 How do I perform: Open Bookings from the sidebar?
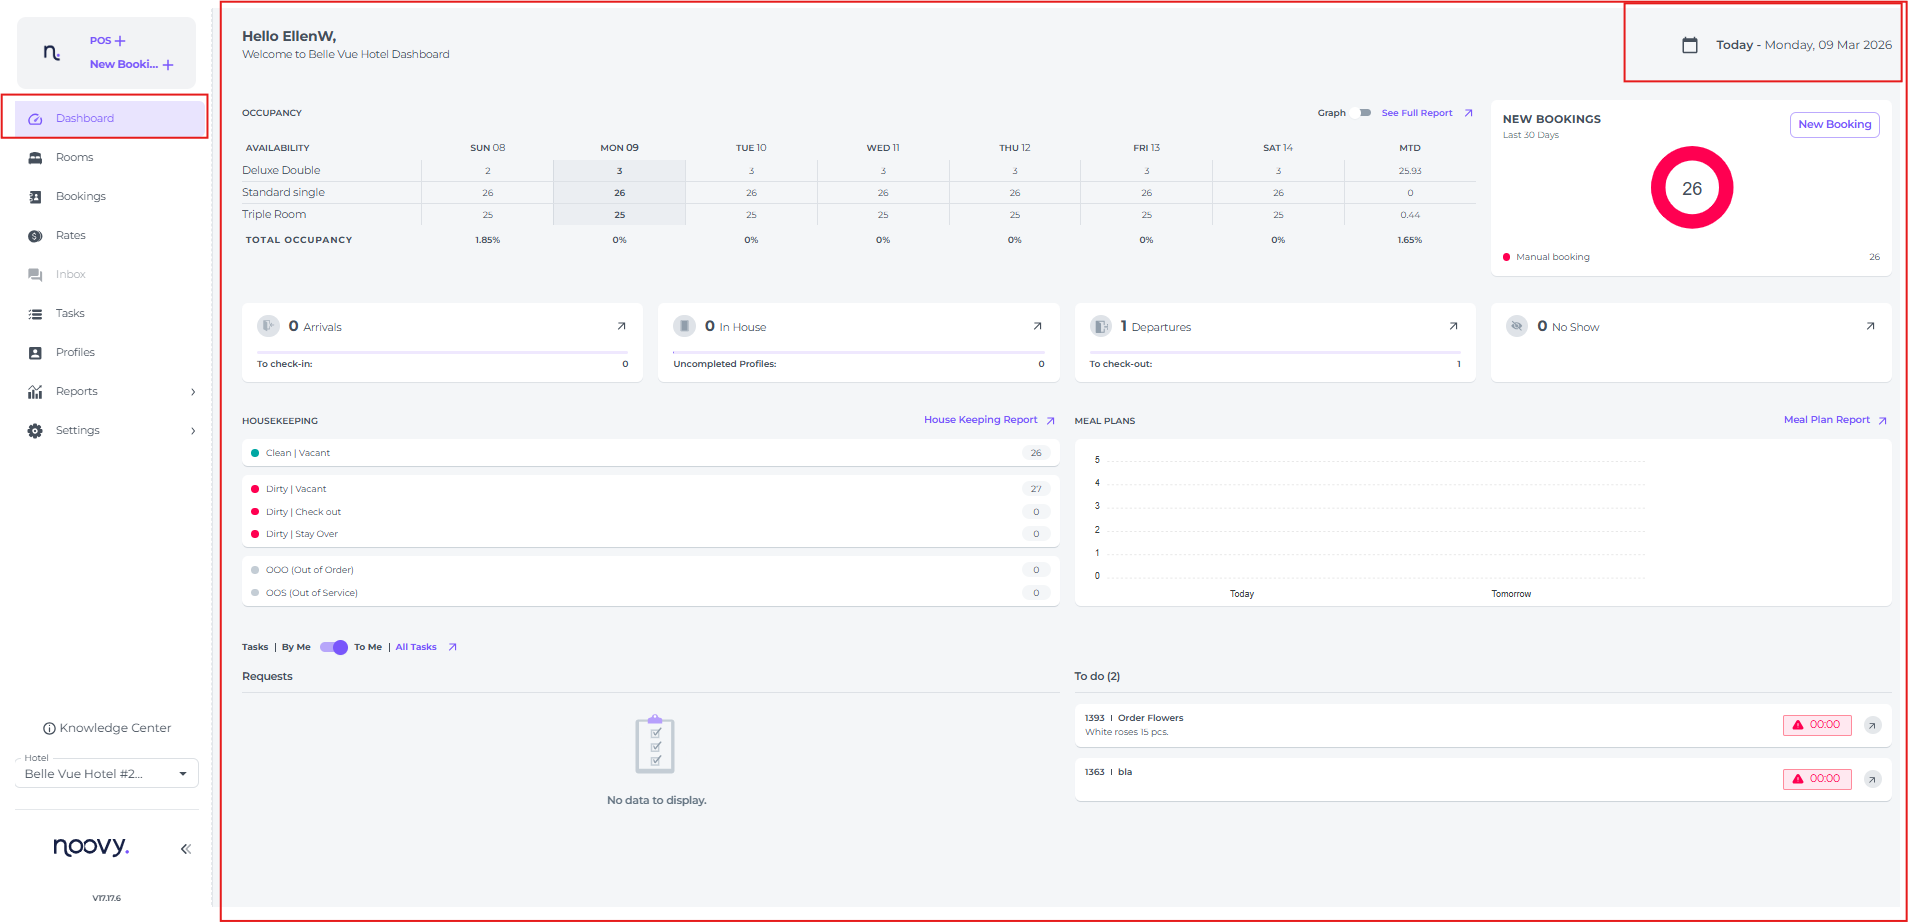tap(80, 196)
